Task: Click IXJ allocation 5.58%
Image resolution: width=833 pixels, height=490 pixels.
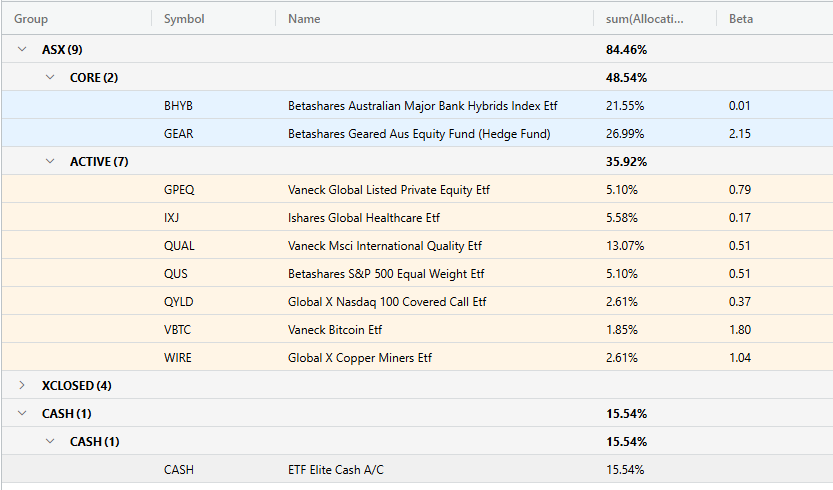Action: [x=622, y=218]
